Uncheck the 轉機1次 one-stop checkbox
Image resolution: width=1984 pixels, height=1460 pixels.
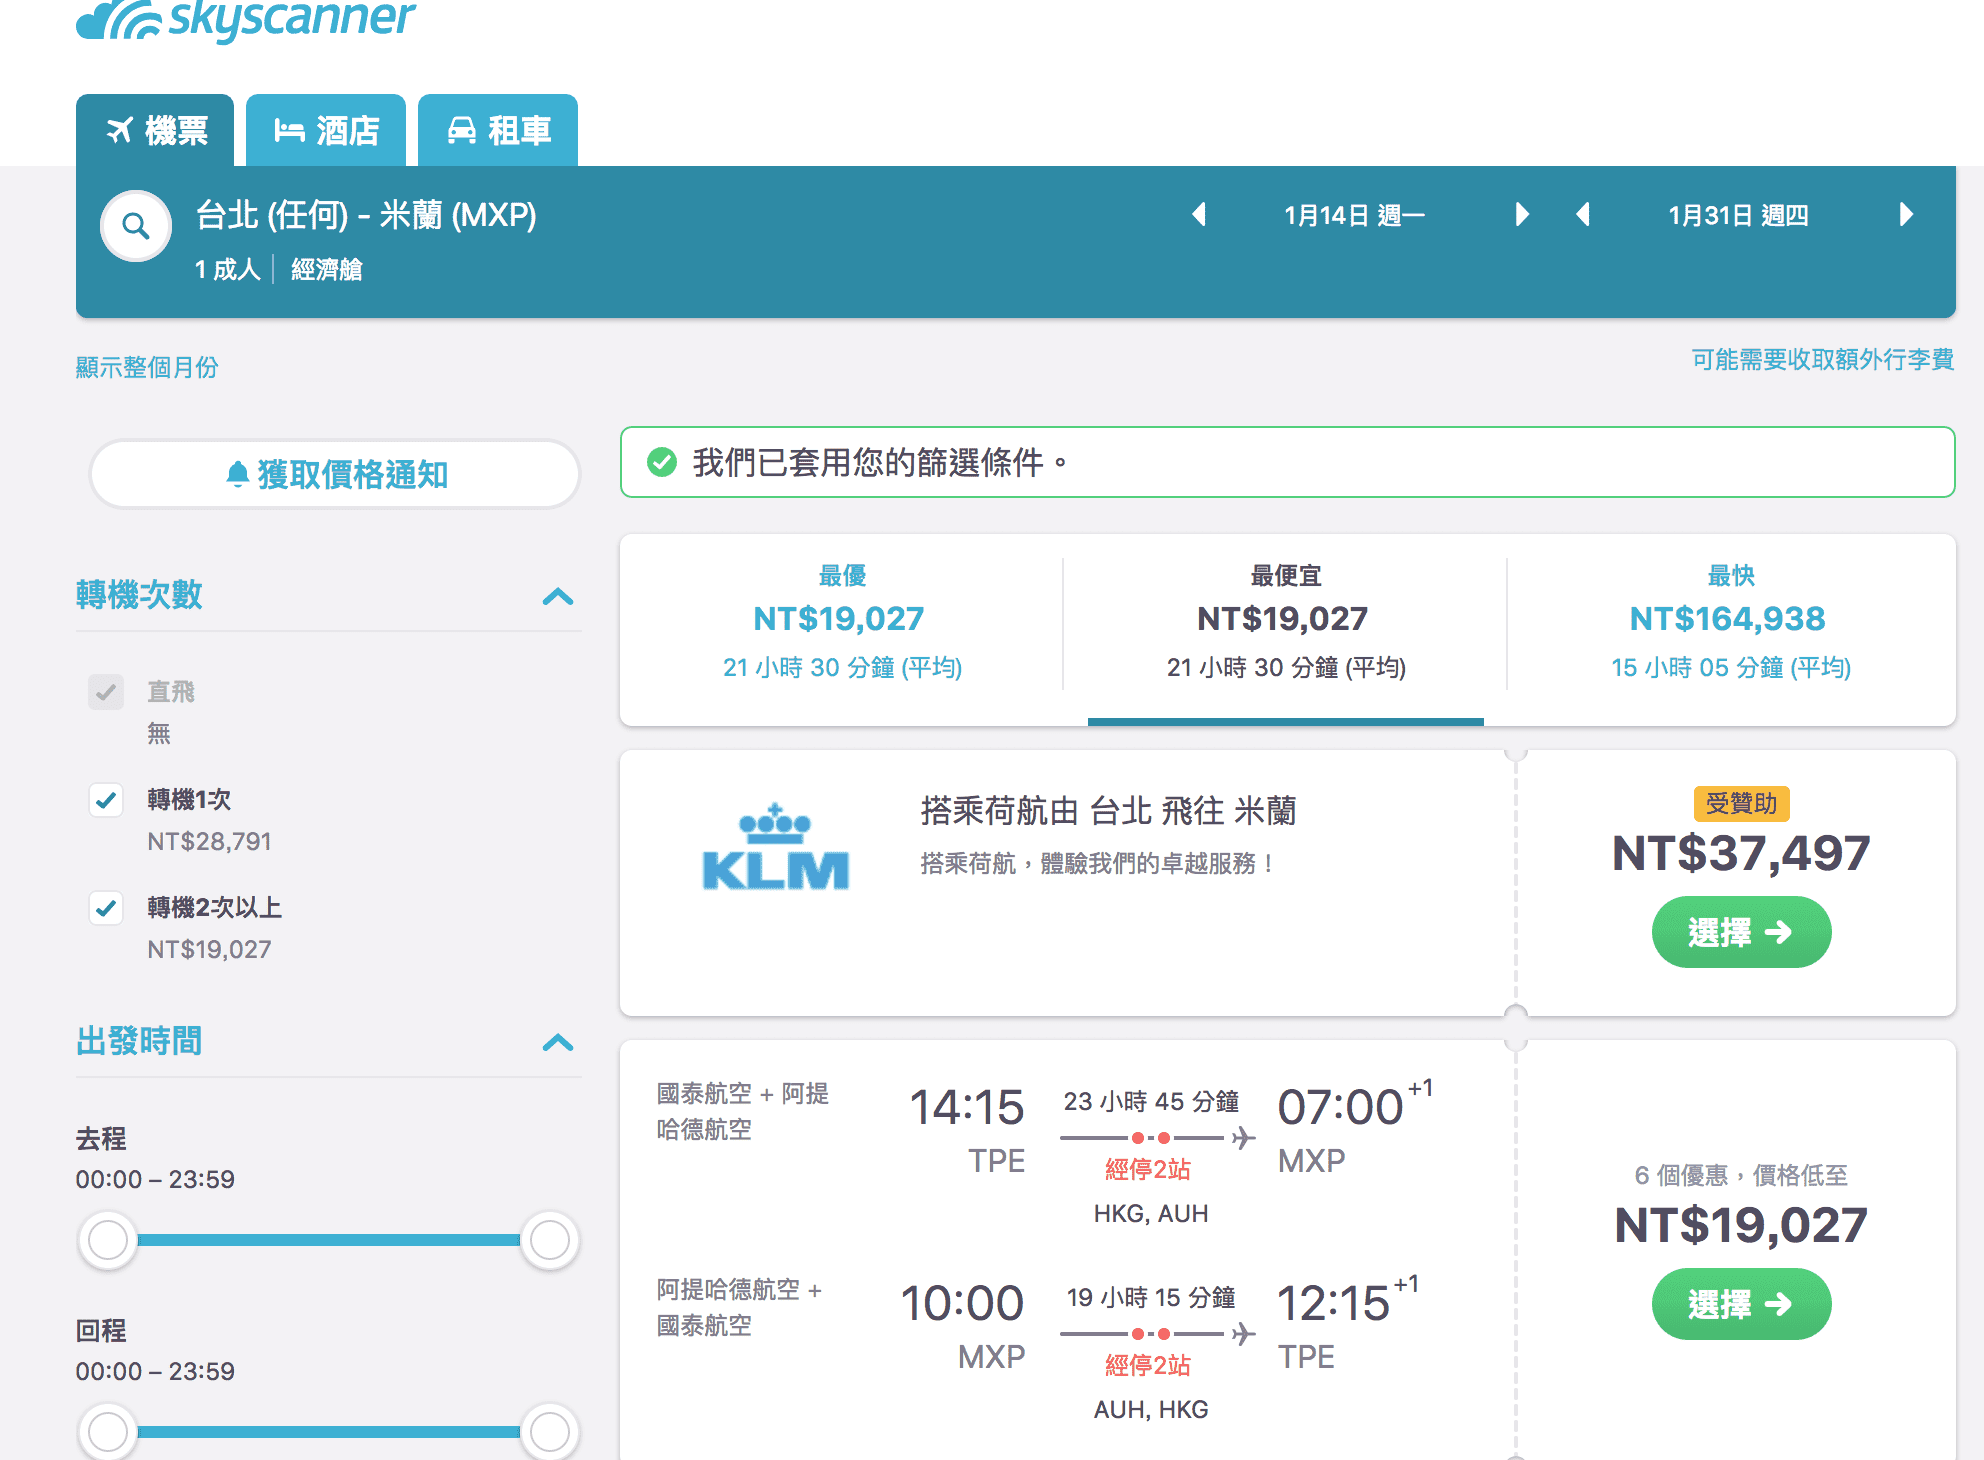tap(106, 800)
